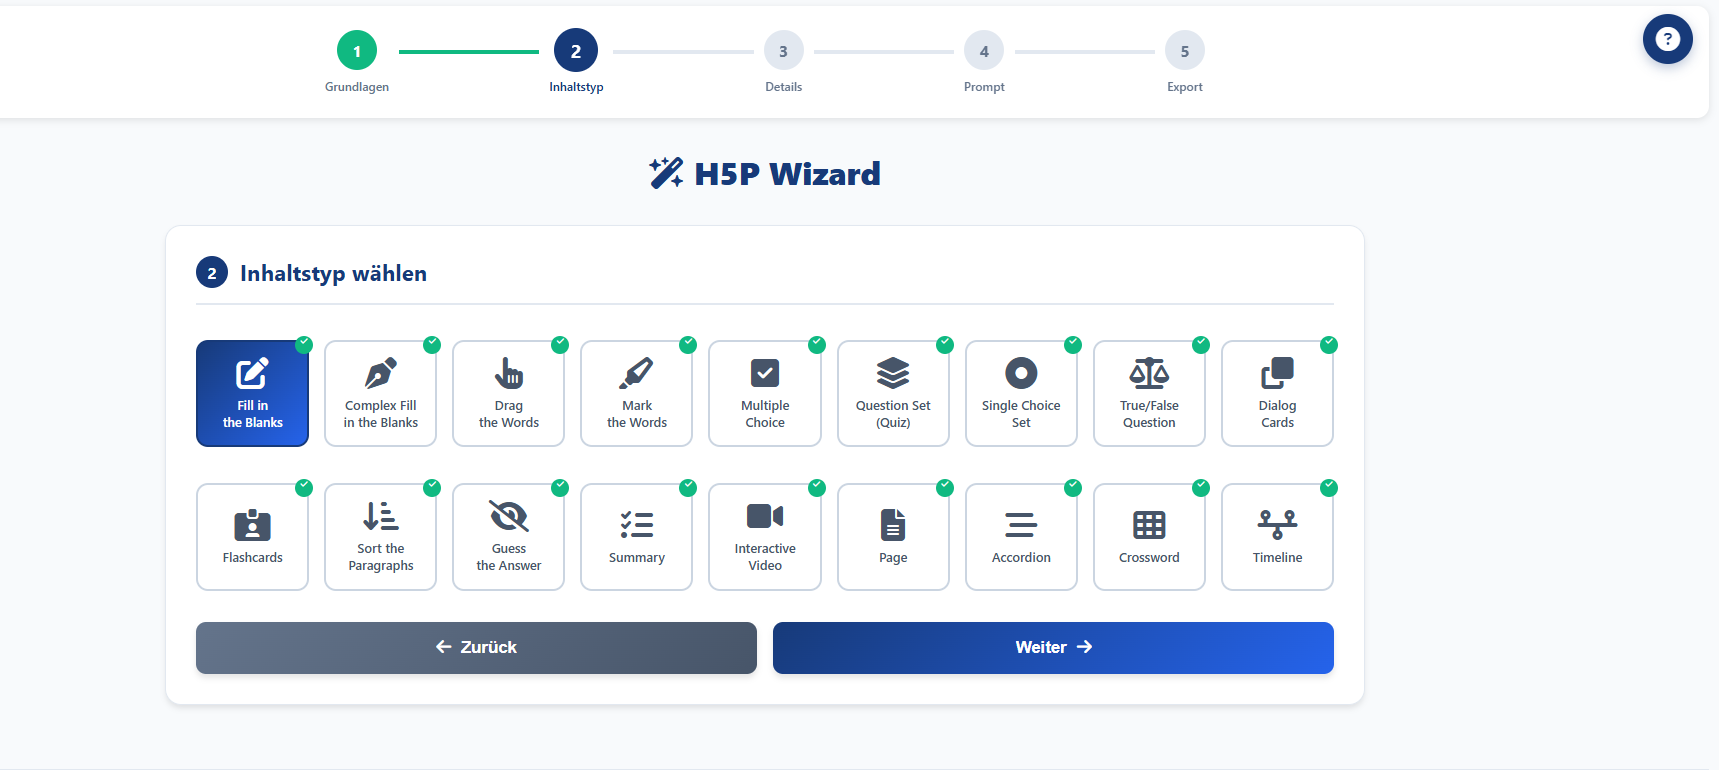Viewport: 1719px width, 770px height.
Task: Open the help question mark button
Action: [1667, 39]
